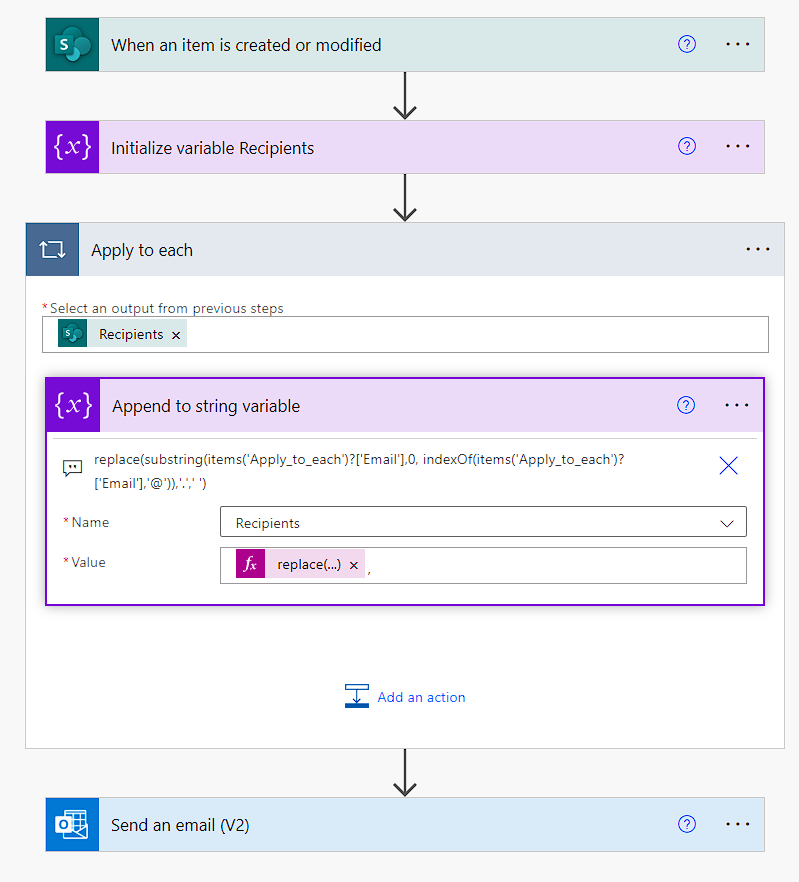Open help on Initialize variable Recipients

686,146
